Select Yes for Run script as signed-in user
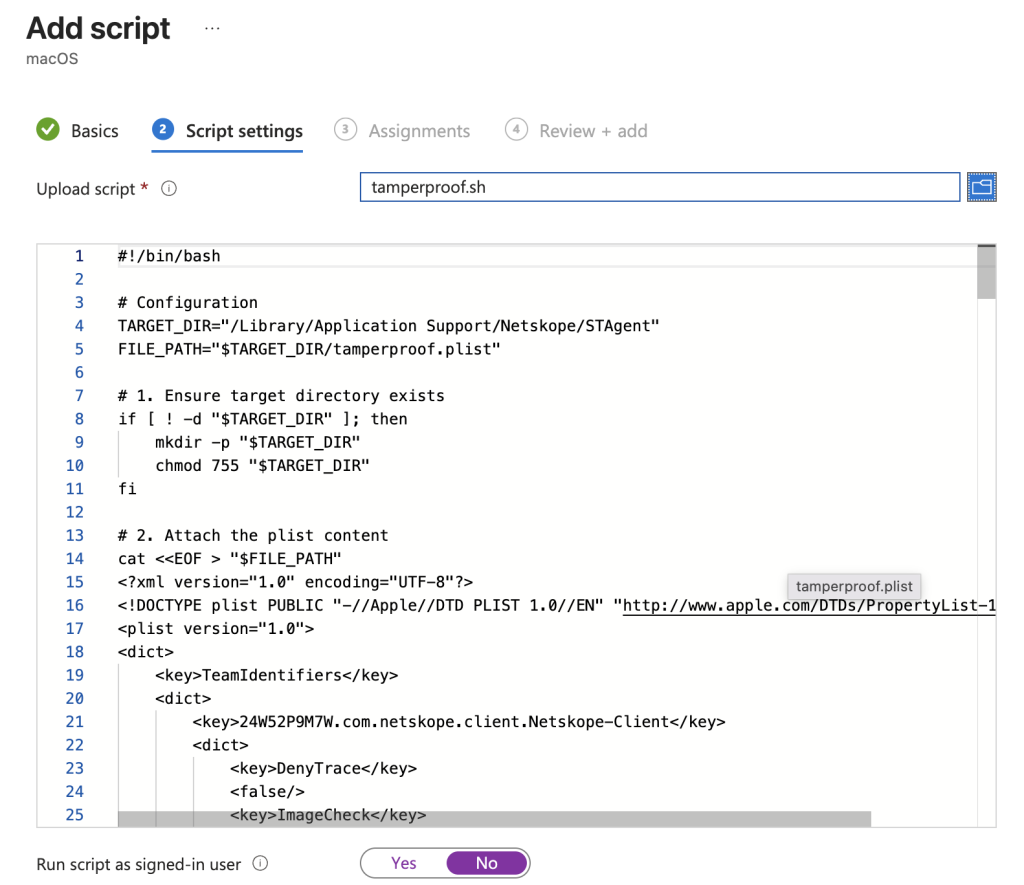Screen dimensions: 1024x885 coord(404,863)
